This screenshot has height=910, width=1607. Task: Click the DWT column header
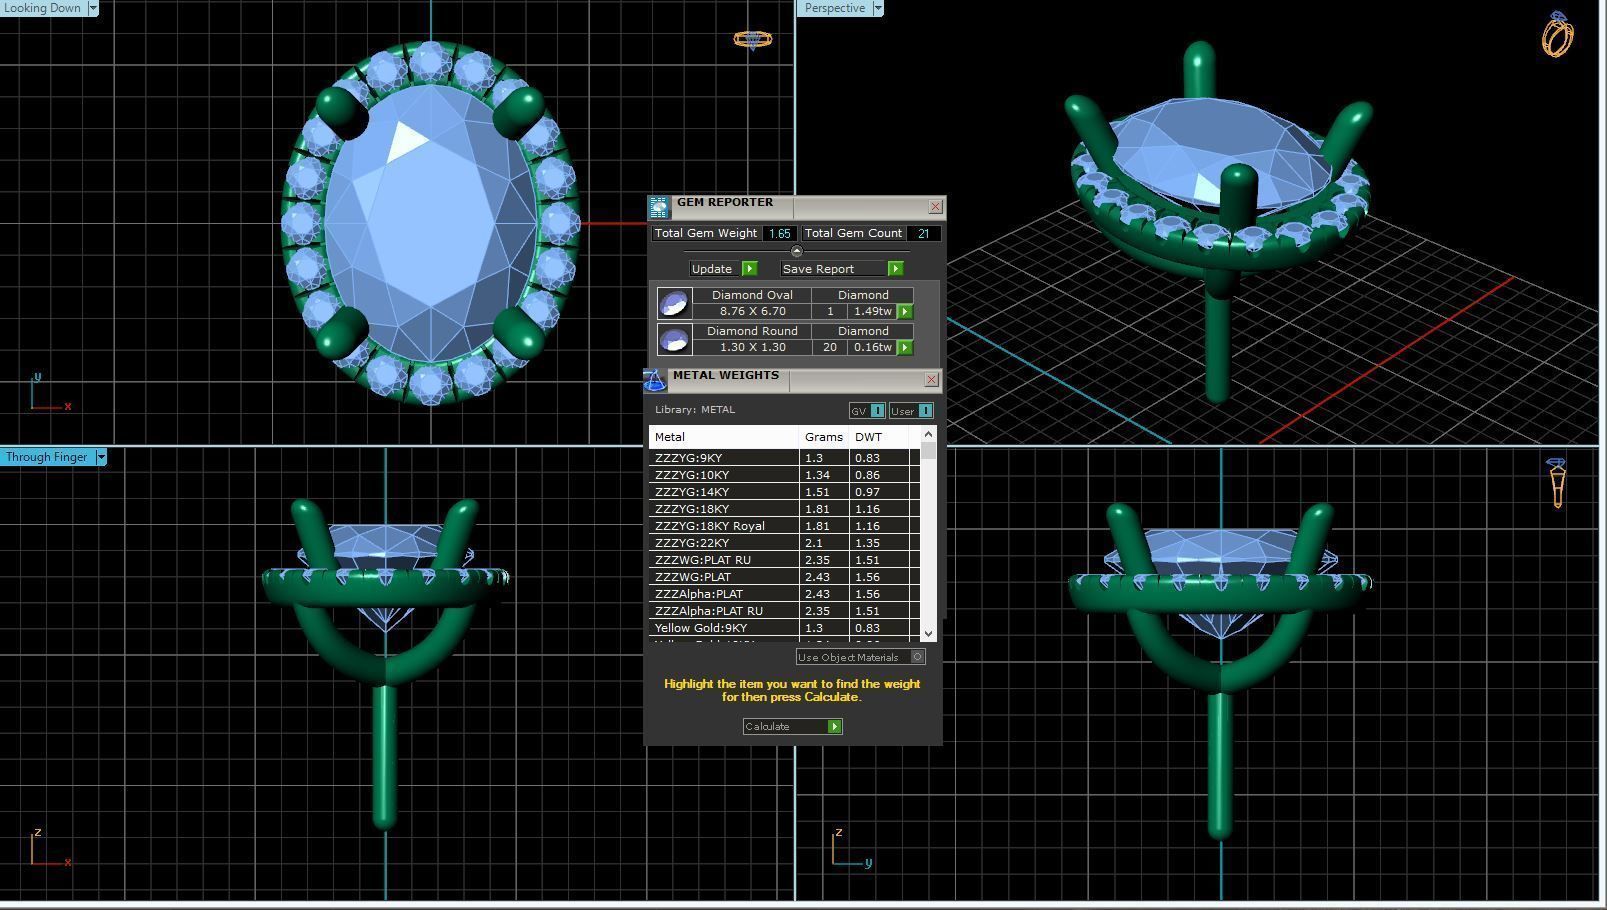878,437
